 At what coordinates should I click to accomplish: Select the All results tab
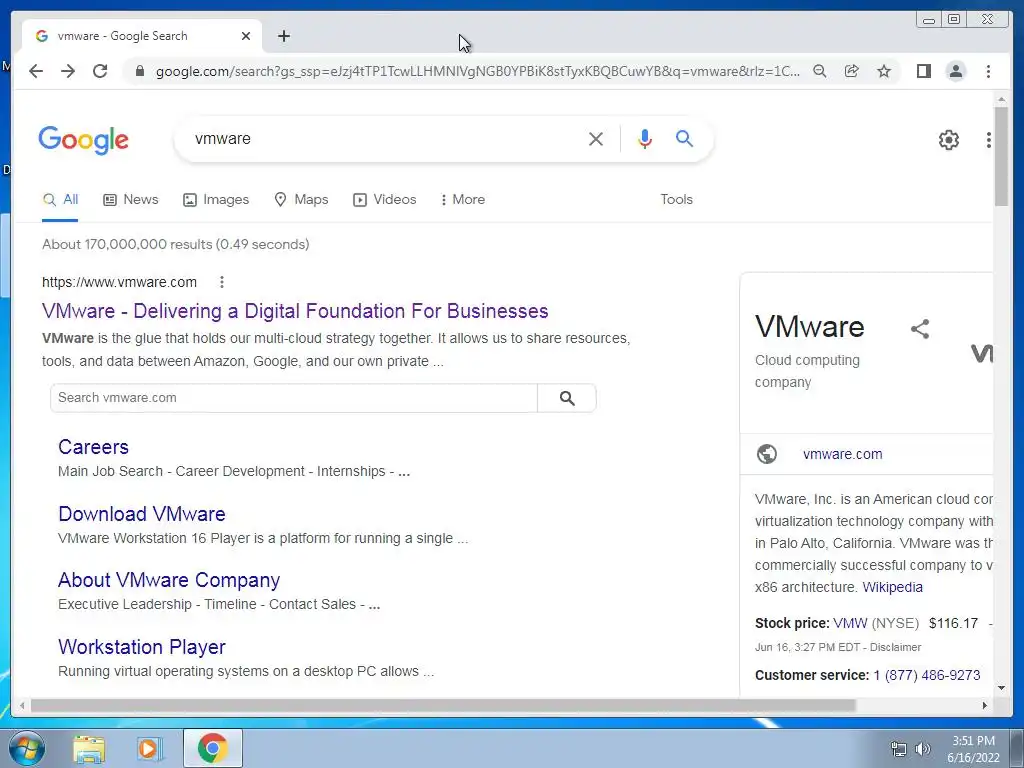(x=60, y=200)
